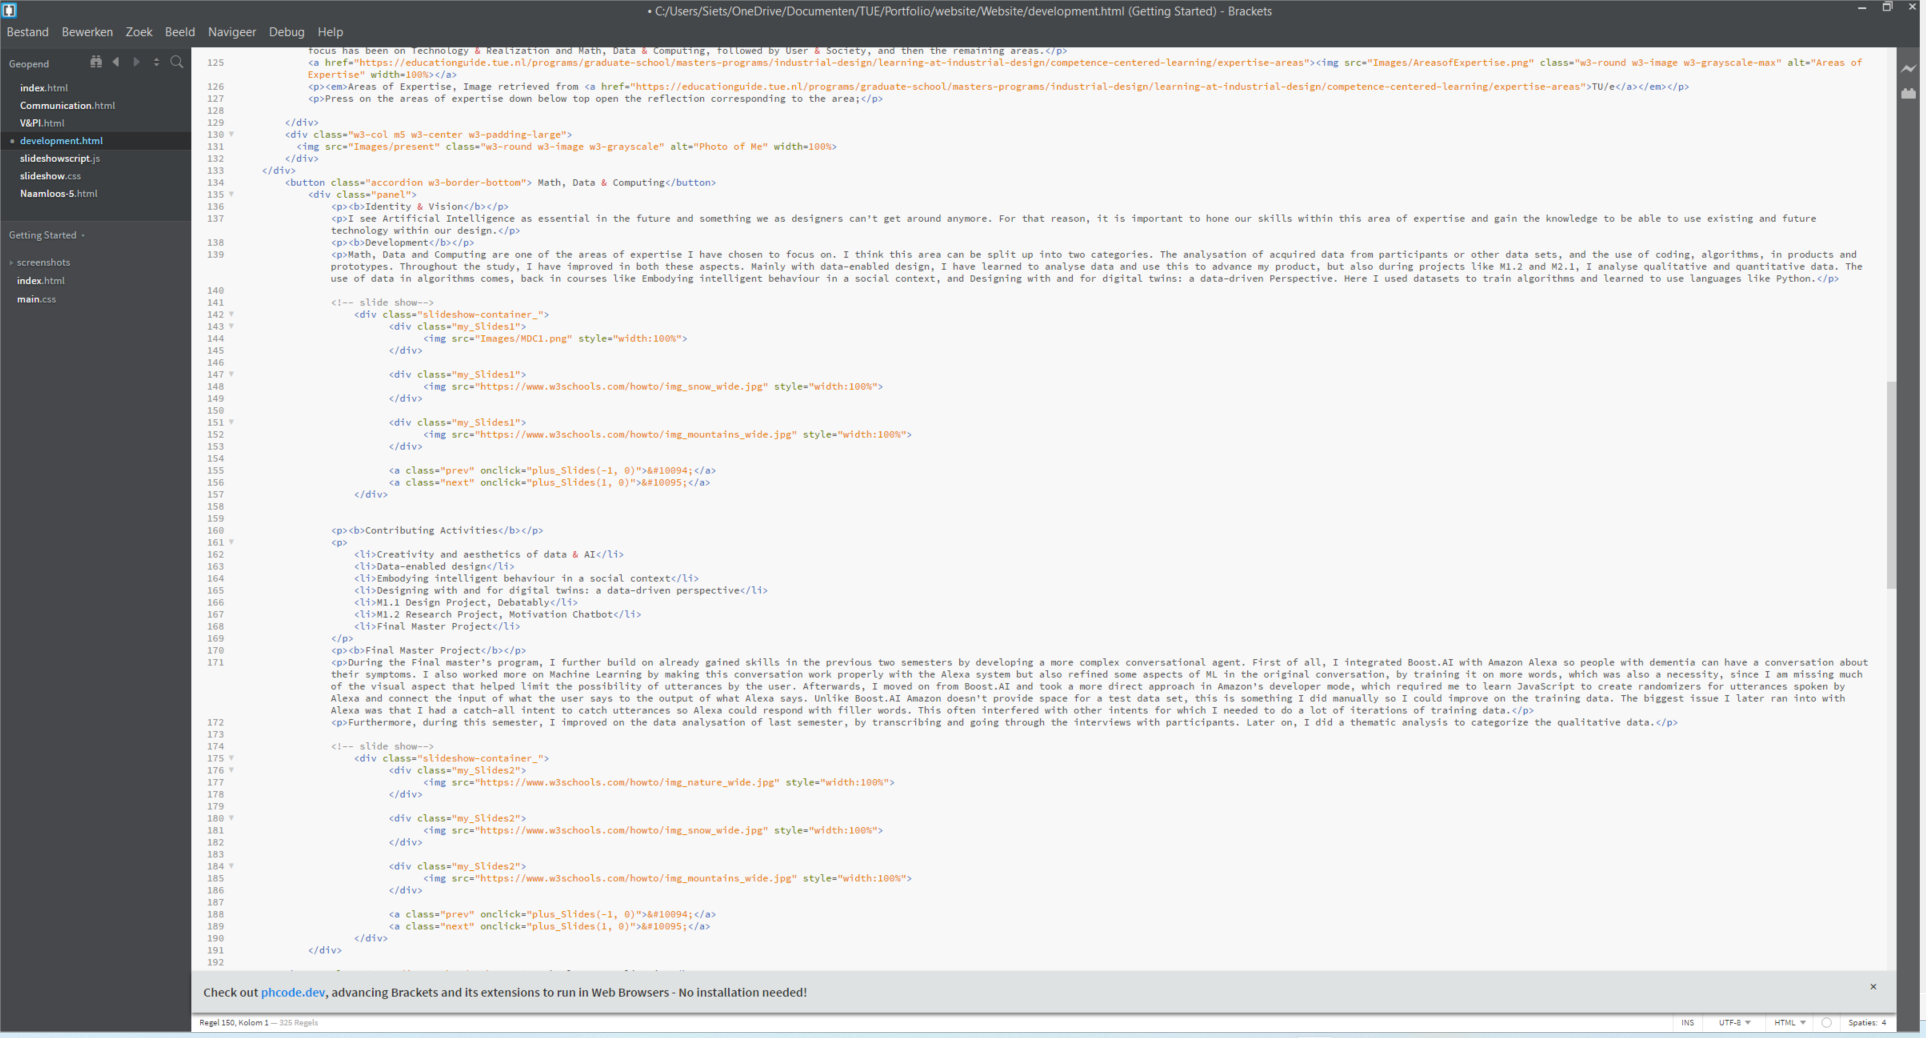Screen dimensions: 1926x1038
Task: Click the binoculars show-in-file-tree icon
Action: pos(96,62)
